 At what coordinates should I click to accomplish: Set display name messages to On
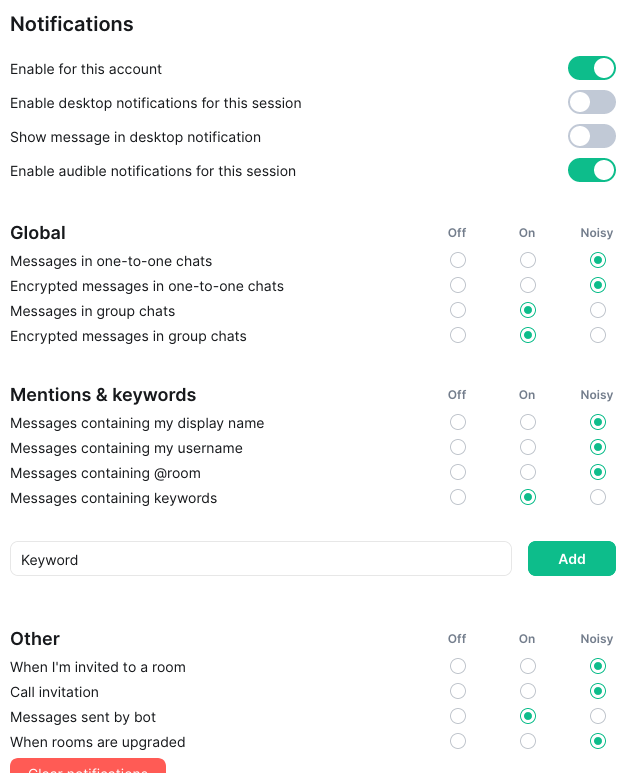(528, 422)
